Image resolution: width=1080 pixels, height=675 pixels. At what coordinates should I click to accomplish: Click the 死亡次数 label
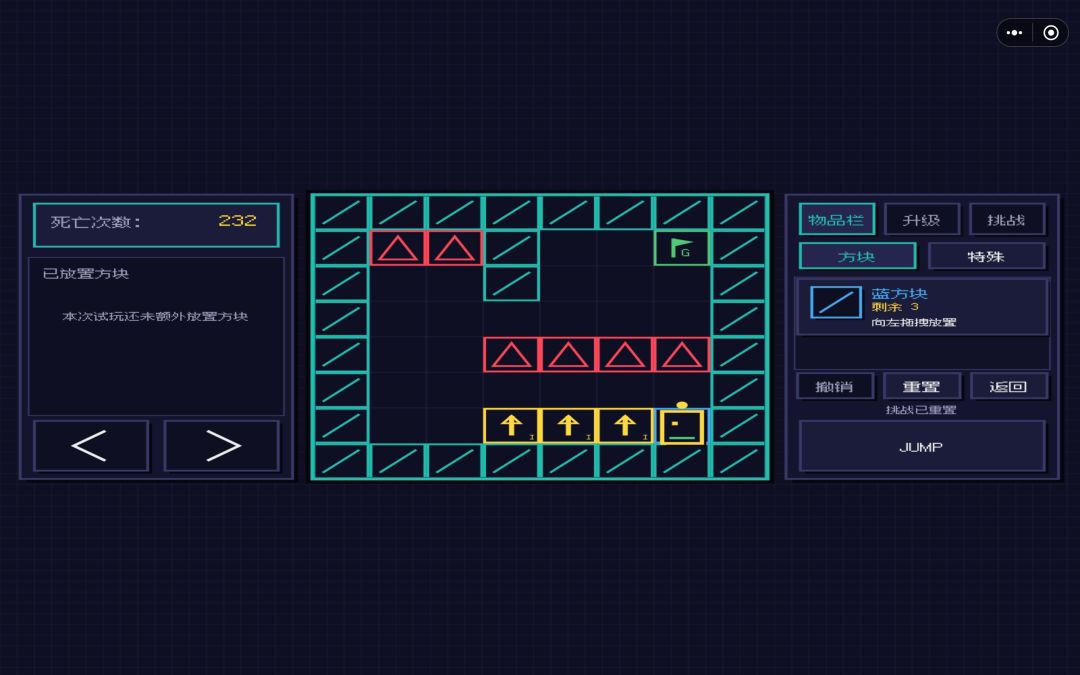click(96, 222)
